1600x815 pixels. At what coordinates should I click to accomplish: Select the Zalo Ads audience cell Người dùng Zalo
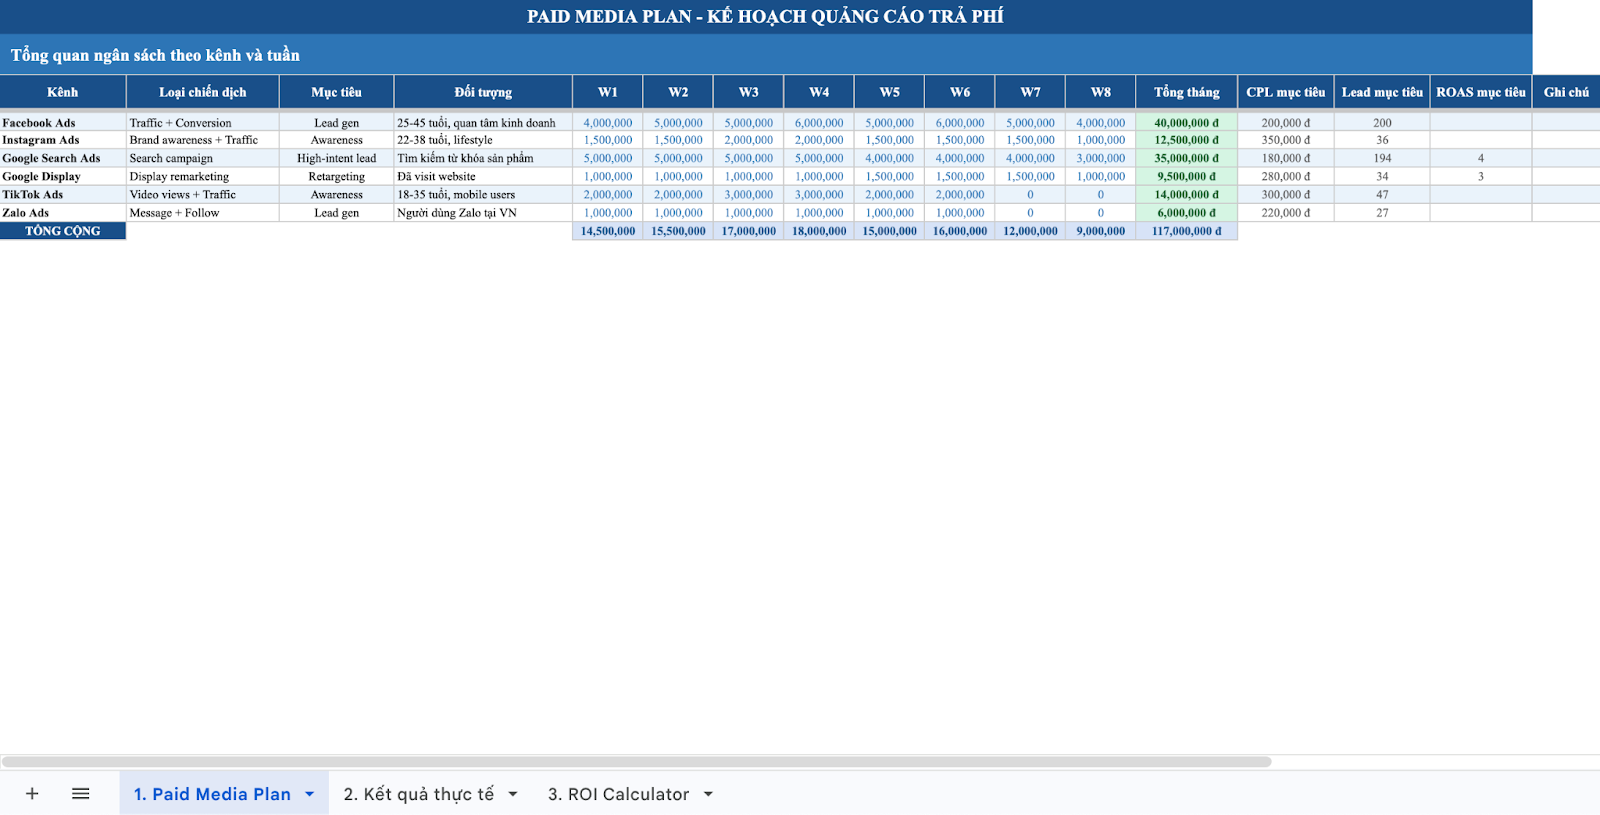tap(482, 213)
